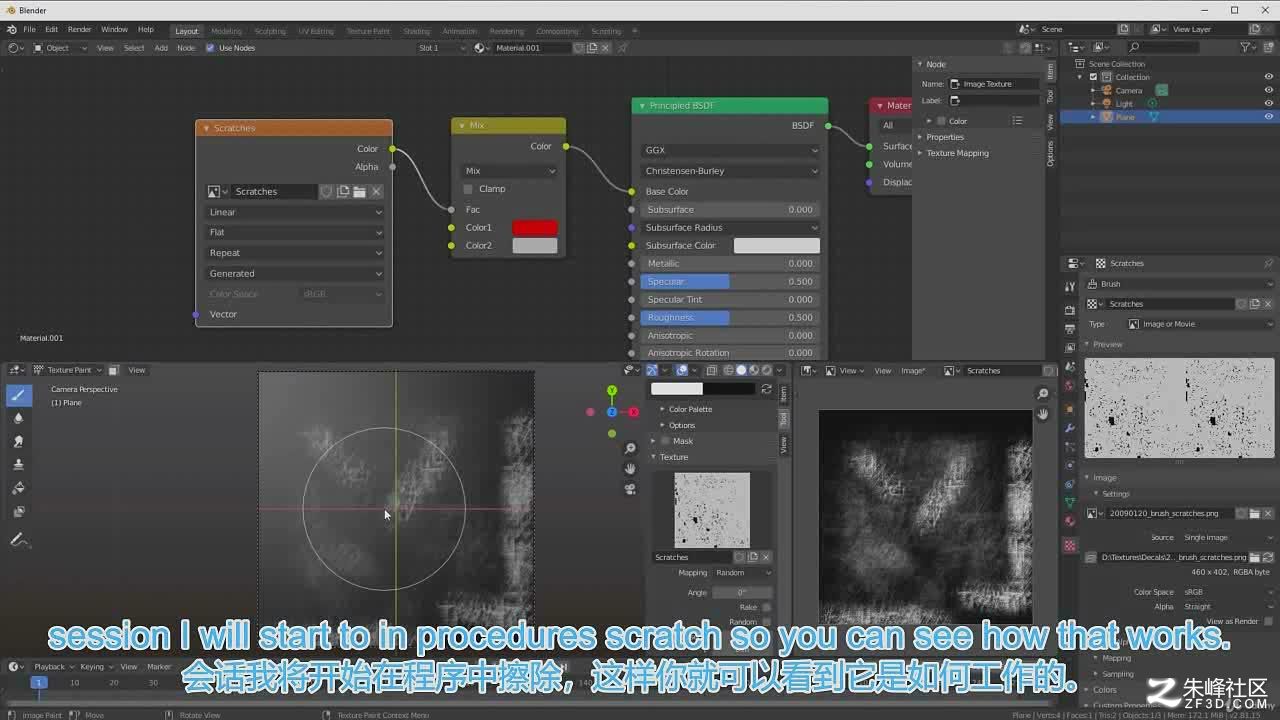1280x720 pixels.
Task: Open the Material properties tab
Action: click(1070, 521)
